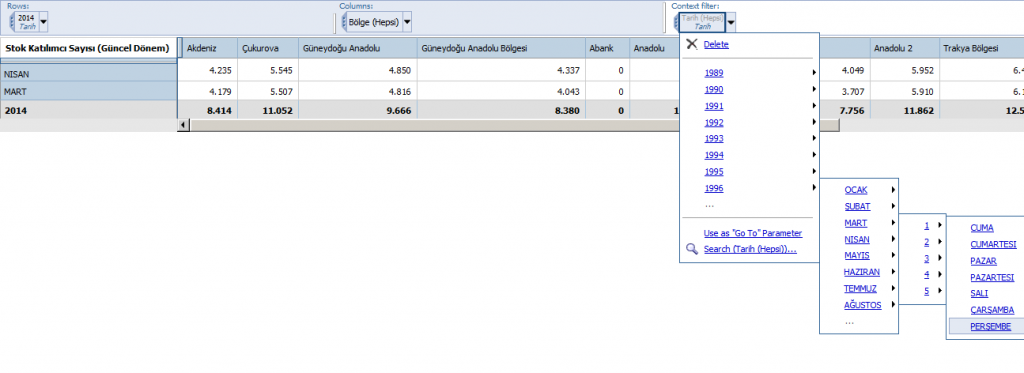
Task: Click Stok Katılımcı Sayısı (Güncel Dönem) header cell
Action: pos(90,48)
